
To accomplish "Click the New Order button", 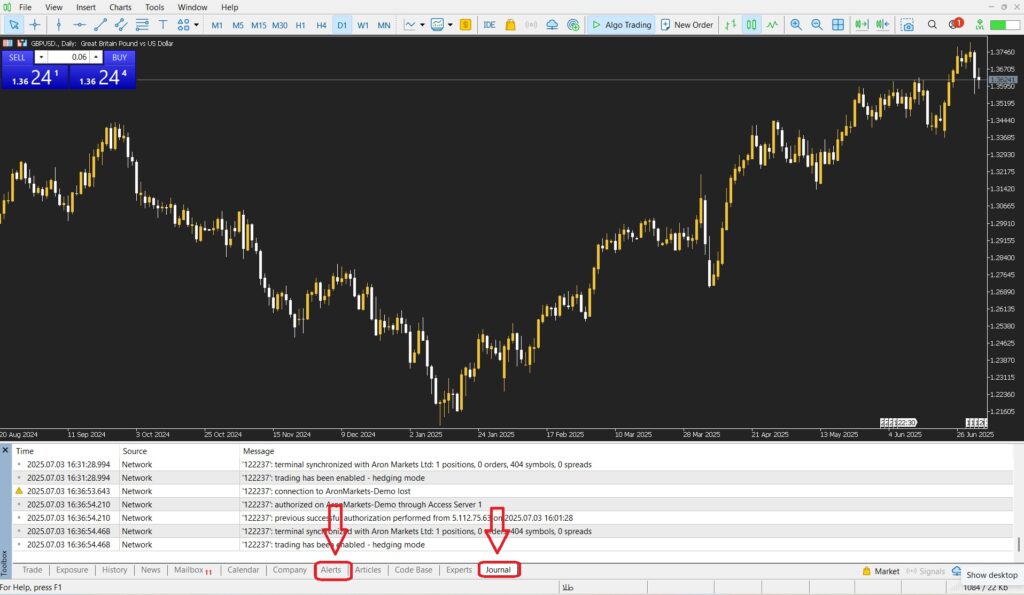I will tap(687, 24).
